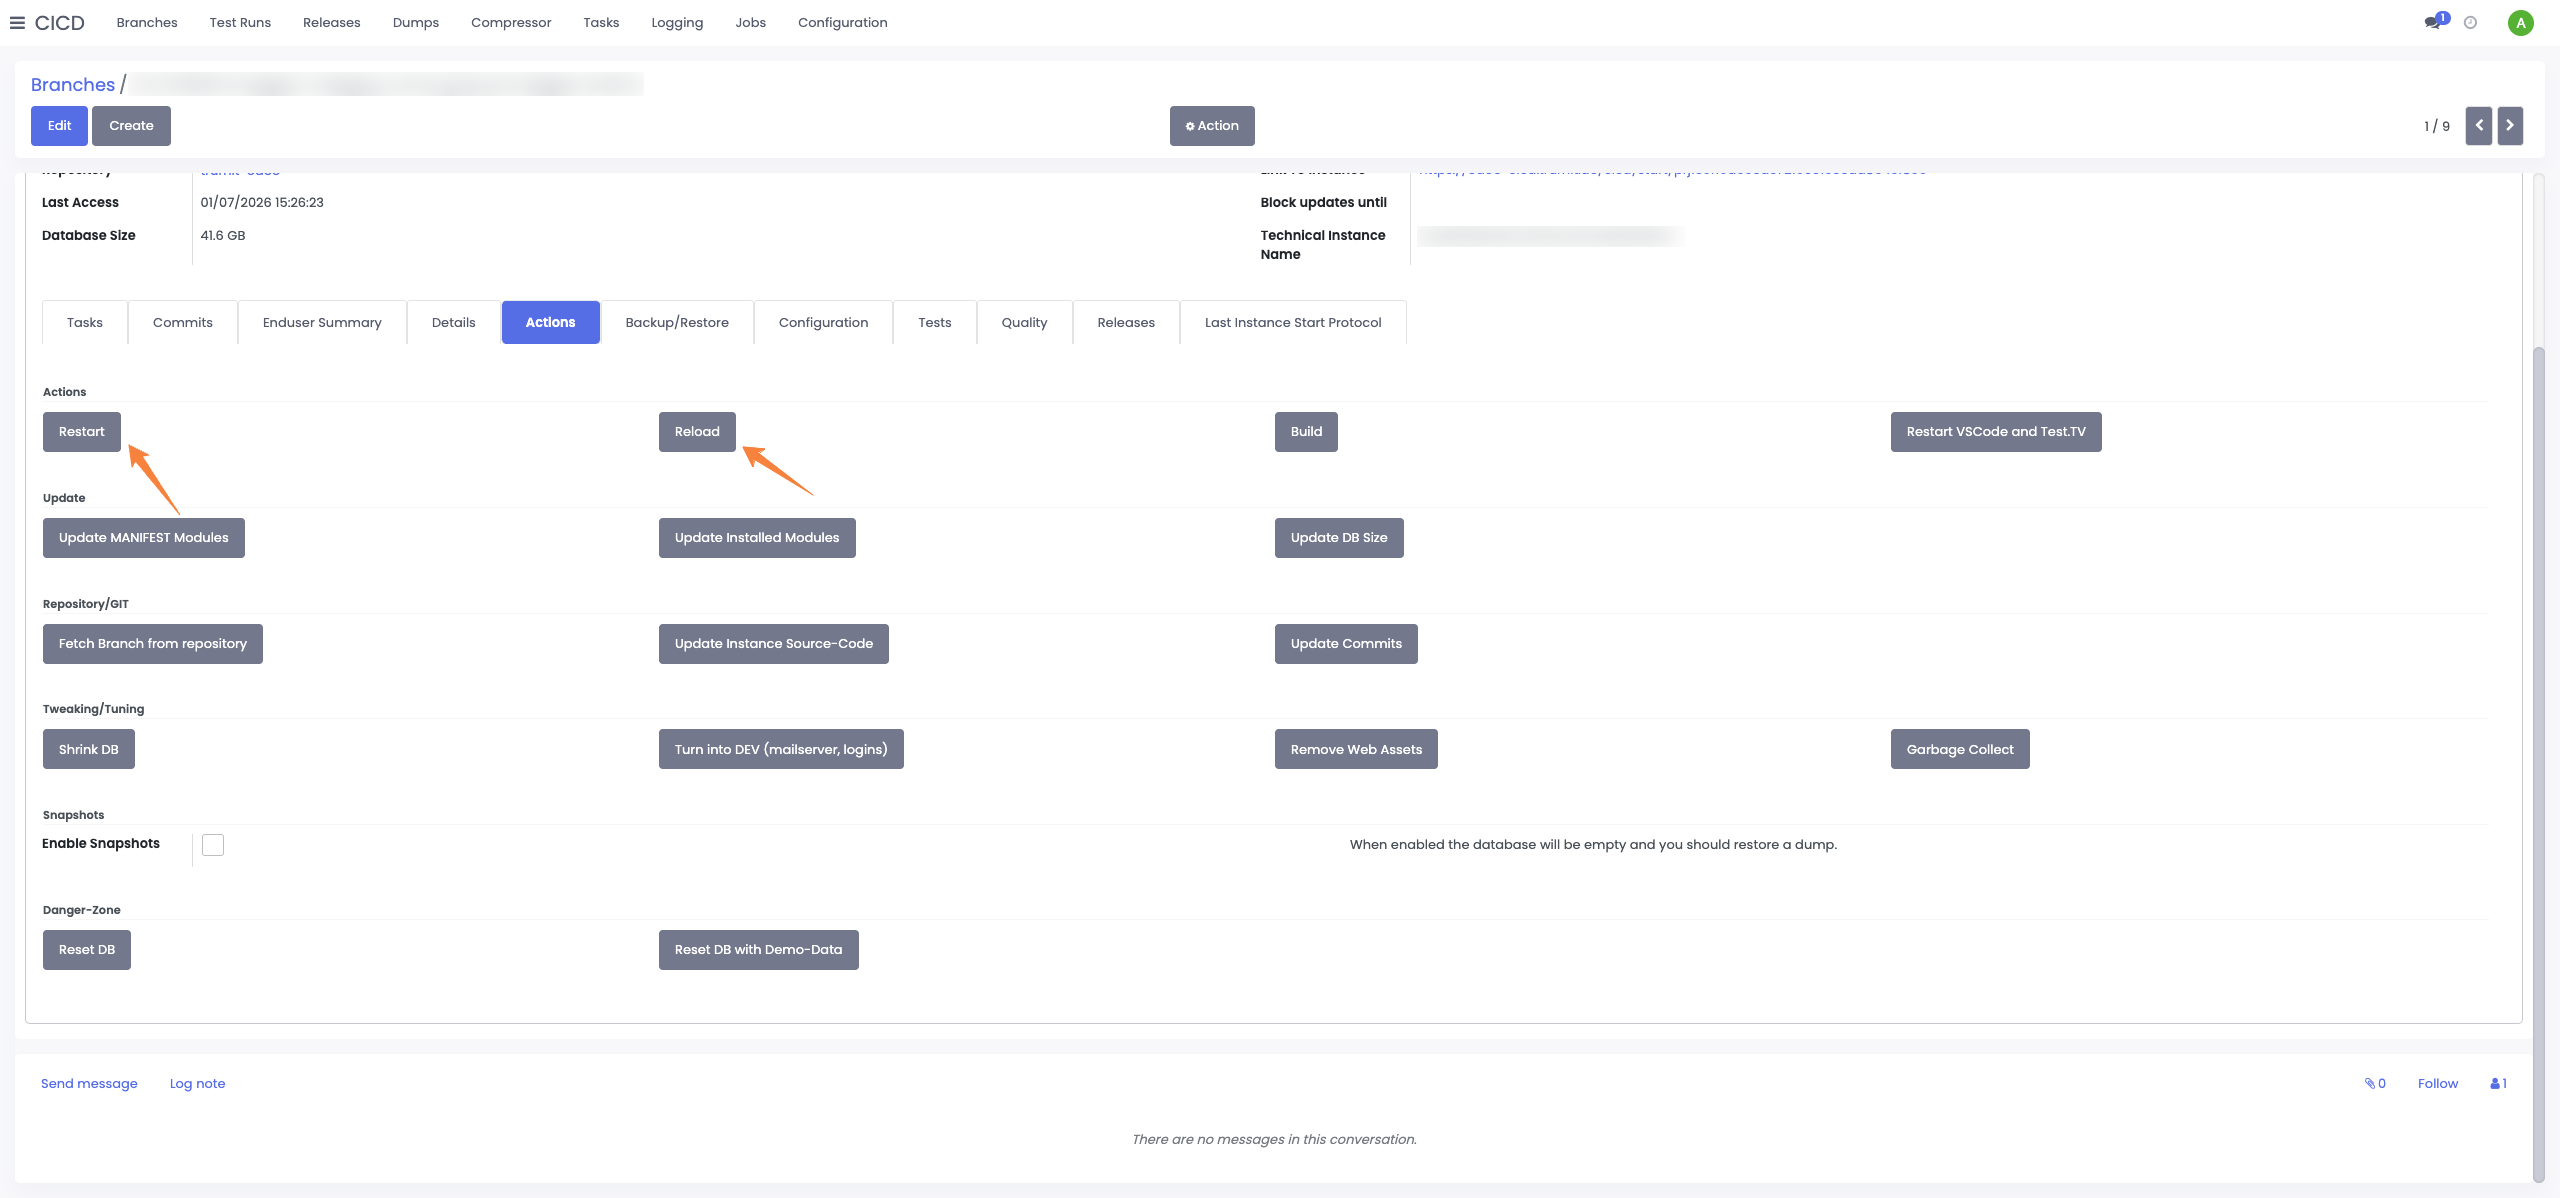Open Compressor menu

511,22
